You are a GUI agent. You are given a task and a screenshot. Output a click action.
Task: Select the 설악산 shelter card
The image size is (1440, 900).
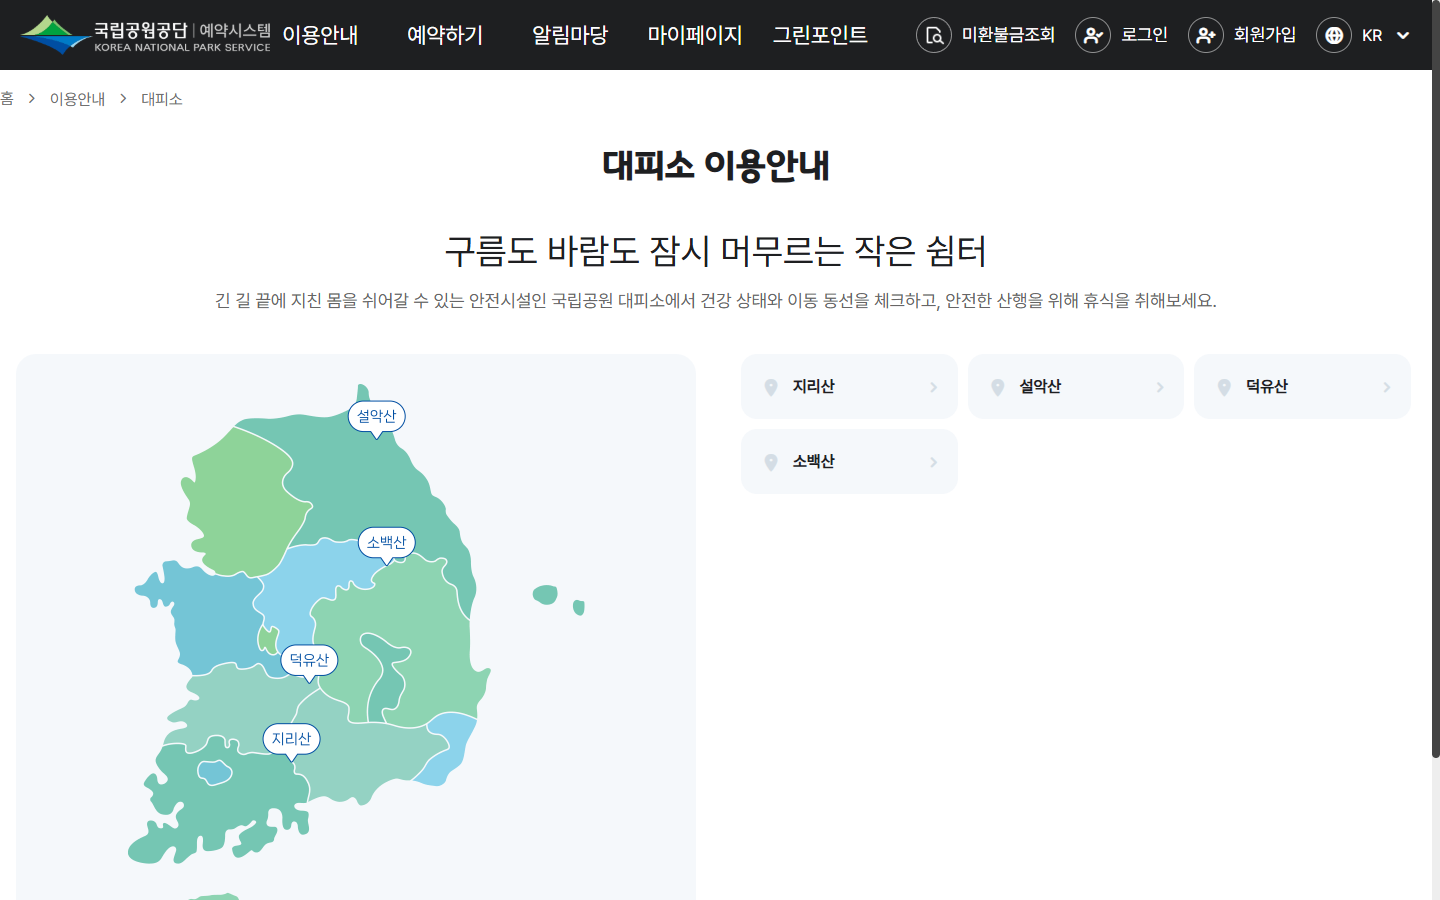(1076, 387)
